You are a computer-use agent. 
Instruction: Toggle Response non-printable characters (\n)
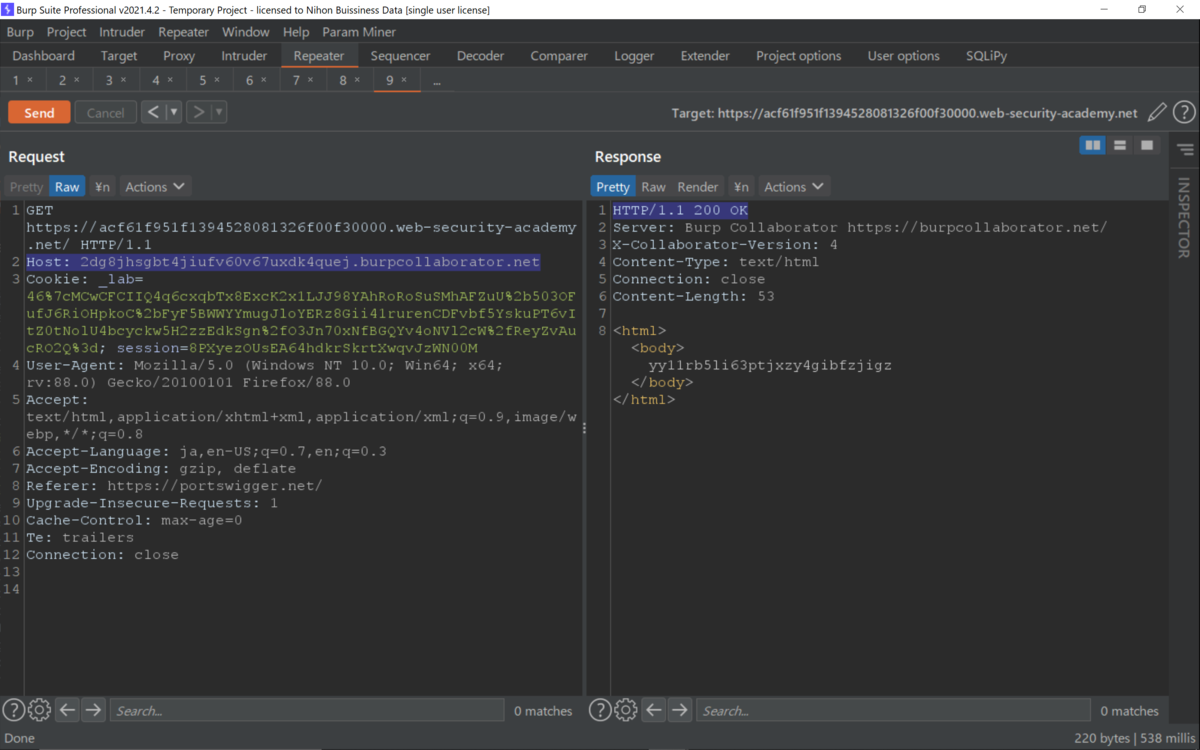click(741, 187)
